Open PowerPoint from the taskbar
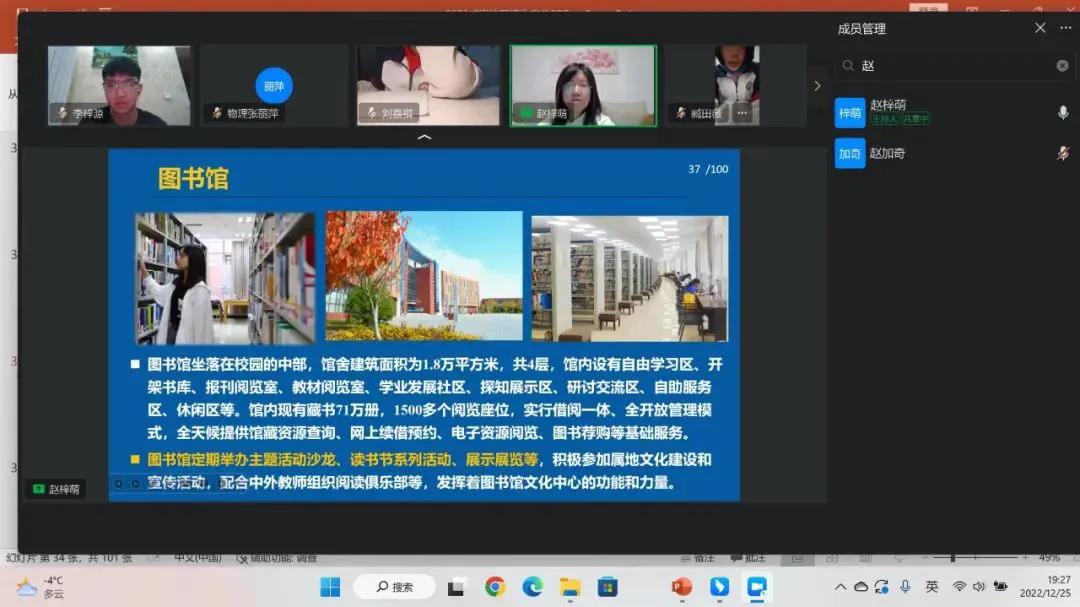Screen dimensions: 1080x607 pyautogui.click(x=679, y=585)
